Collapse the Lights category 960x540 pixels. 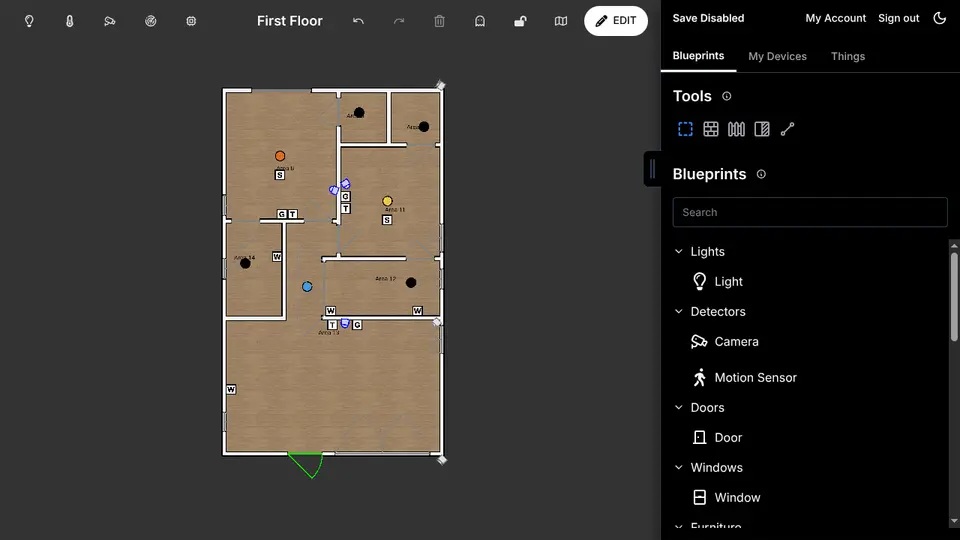(x=679, y=252)
